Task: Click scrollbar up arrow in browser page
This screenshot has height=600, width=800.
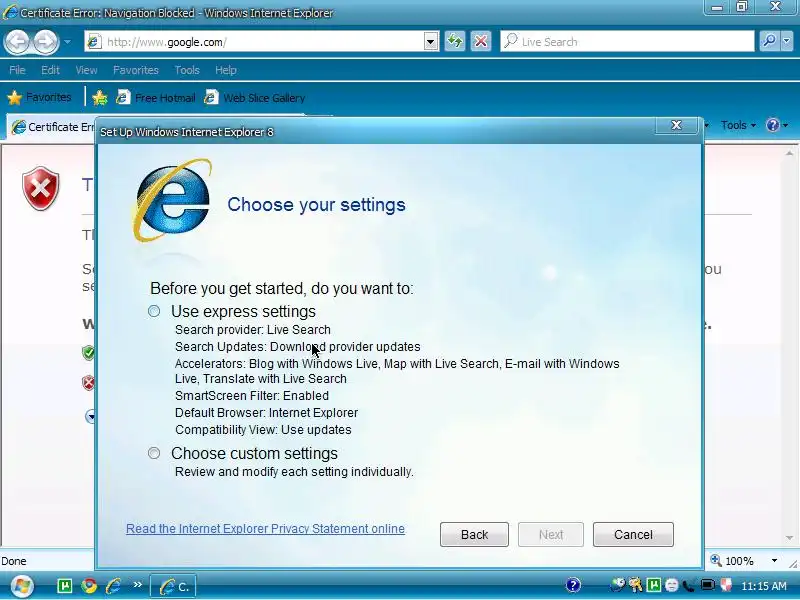Action: (x=790, y=154)
